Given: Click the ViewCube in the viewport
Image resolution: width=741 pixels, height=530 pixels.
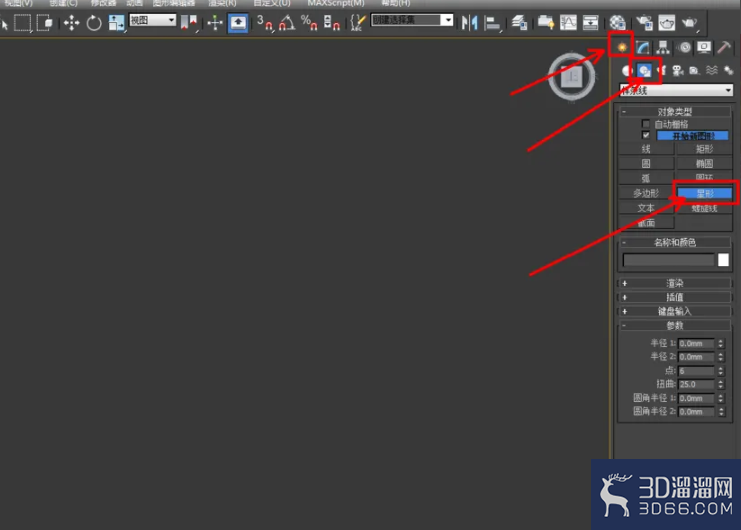Looking at the screenshot, I should tap(572, 77).
